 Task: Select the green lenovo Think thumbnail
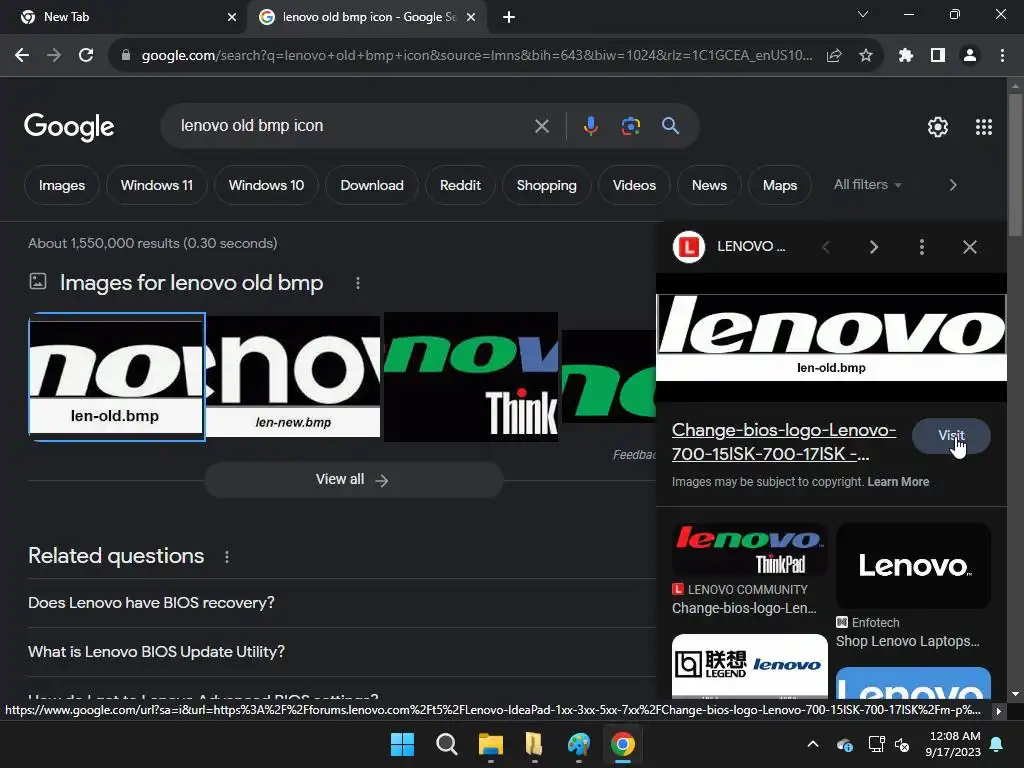pos(471,377)
